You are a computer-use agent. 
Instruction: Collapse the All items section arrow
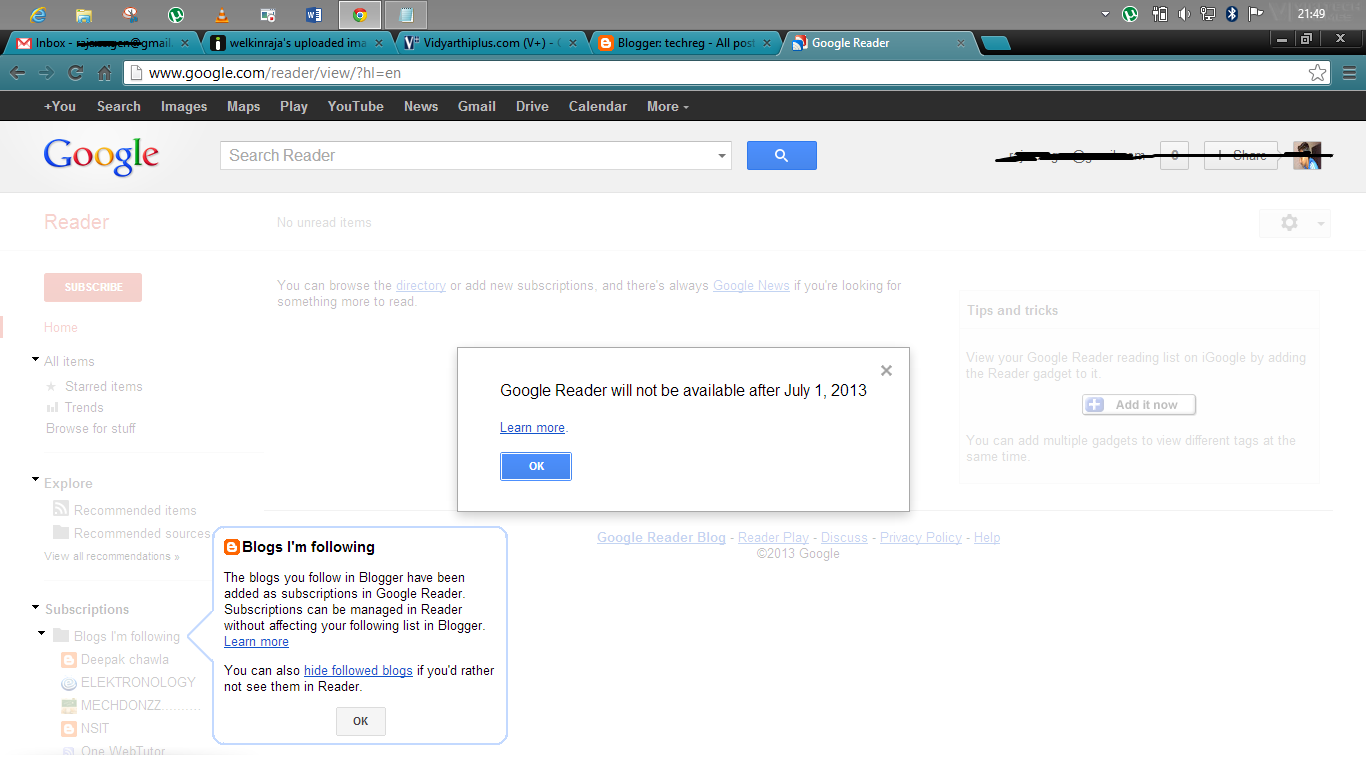click(x=36, y=358)
